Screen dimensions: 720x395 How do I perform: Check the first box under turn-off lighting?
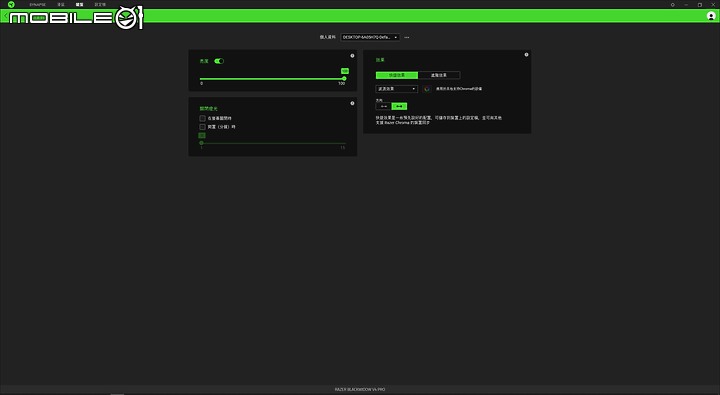point(202,118)
